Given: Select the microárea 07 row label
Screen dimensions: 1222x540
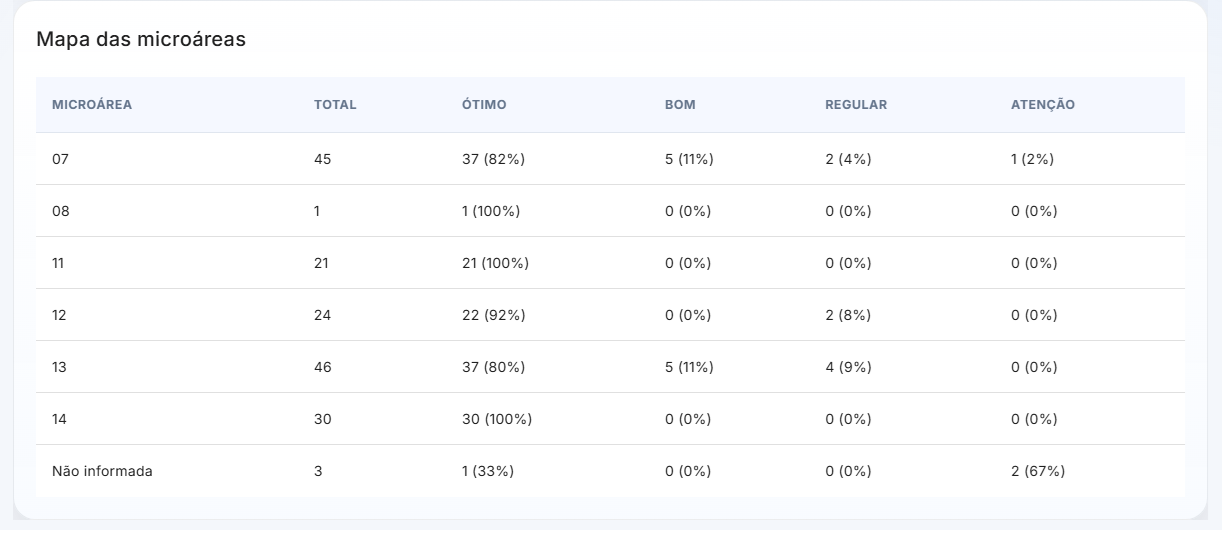Looking at the screenshot, I should tap(61, 159).
